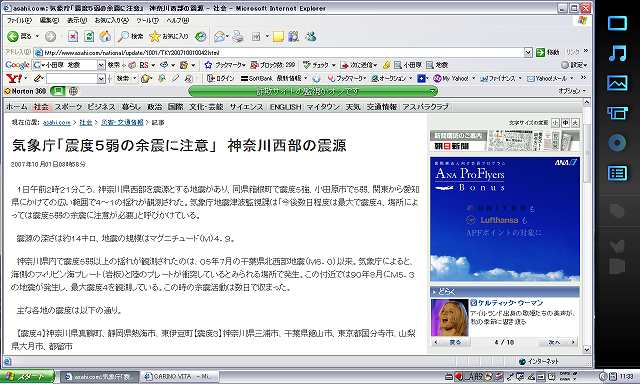Go to the Home page icon
This screenshot has height=384, width=640.
click(105, 36)
